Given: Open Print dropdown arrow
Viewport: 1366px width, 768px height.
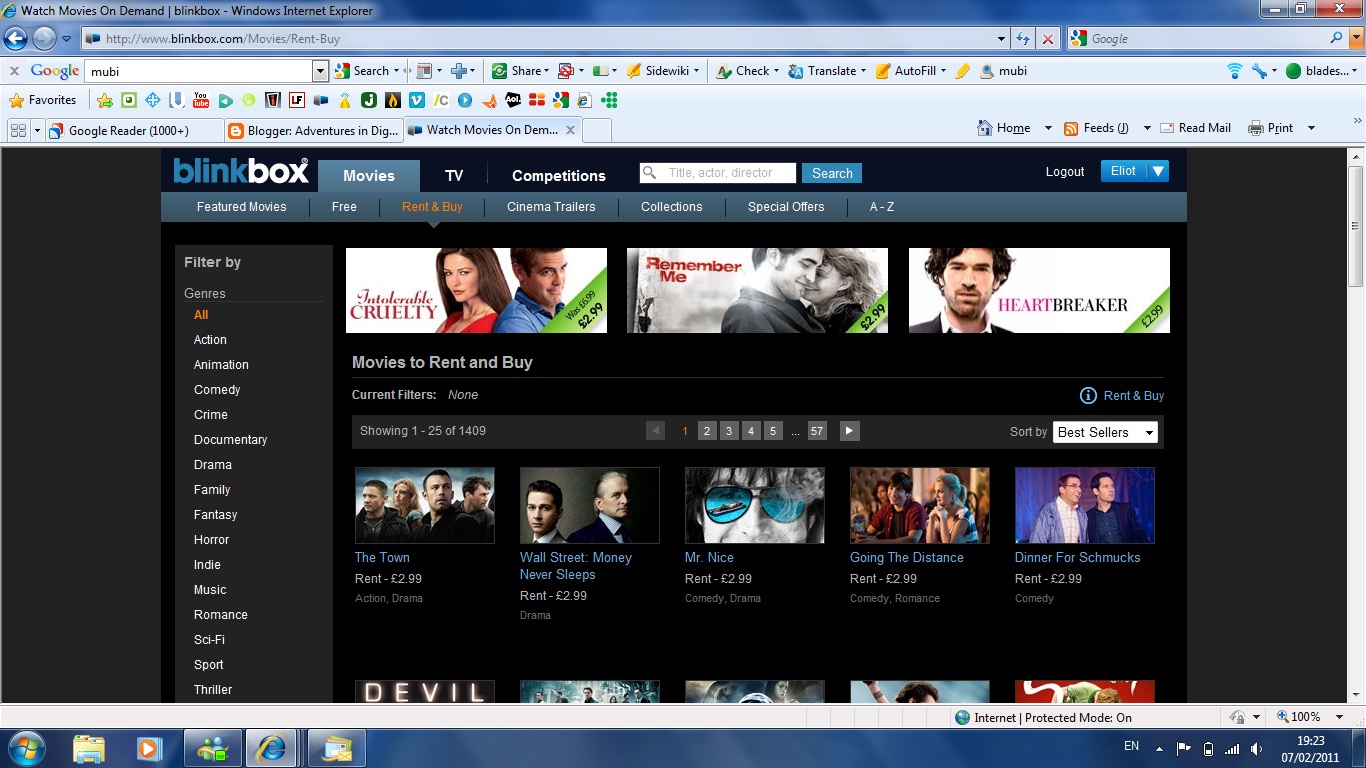Looking at the screenshot, I should coord(1311,128).
